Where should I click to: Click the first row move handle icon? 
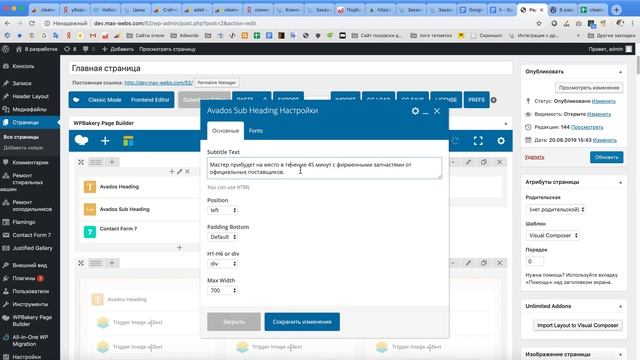[81, 162]
